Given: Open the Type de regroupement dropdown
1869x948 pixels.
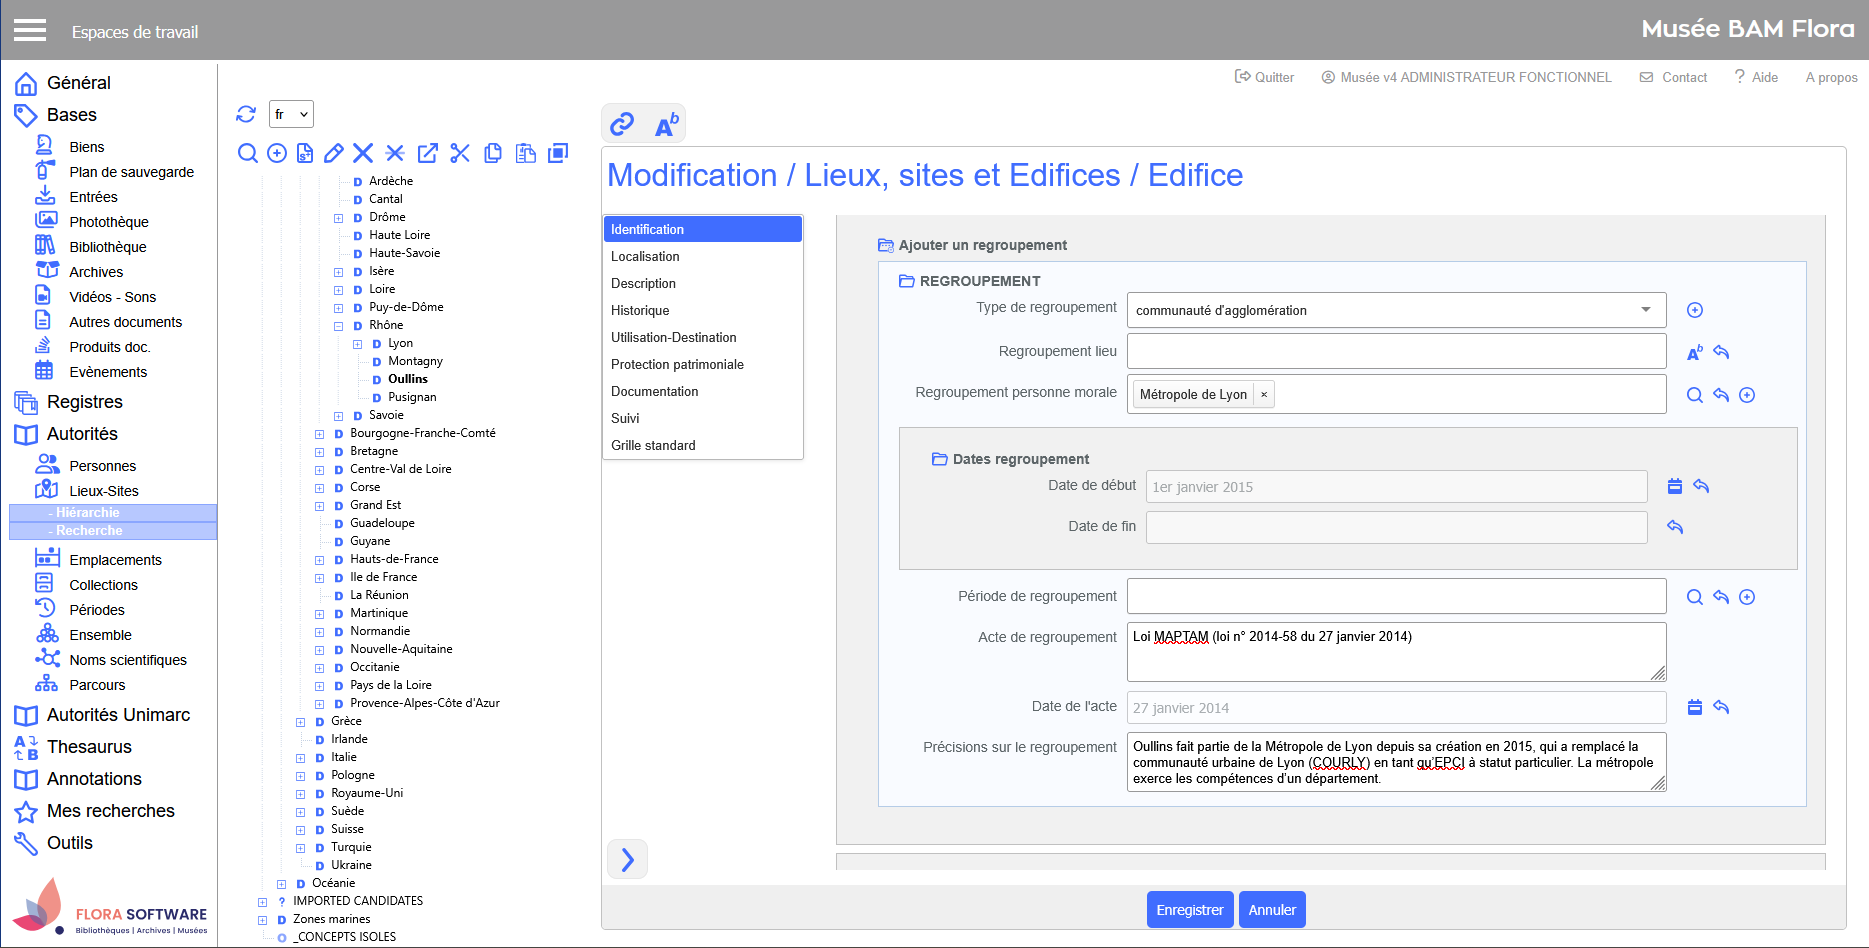Looking at the screenshot, I should [x=1645, y=310].
